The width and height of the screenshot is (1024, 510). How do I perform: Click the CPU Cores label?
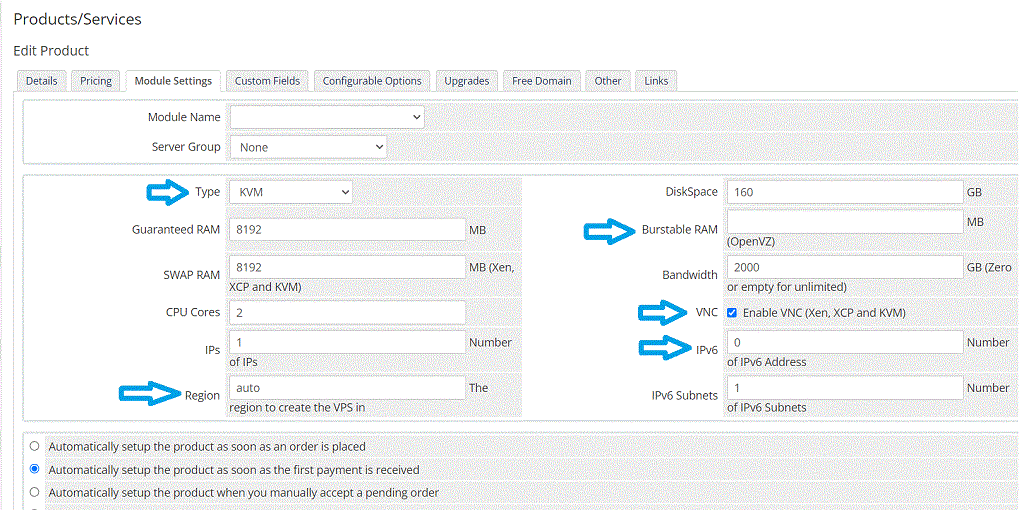193,313
